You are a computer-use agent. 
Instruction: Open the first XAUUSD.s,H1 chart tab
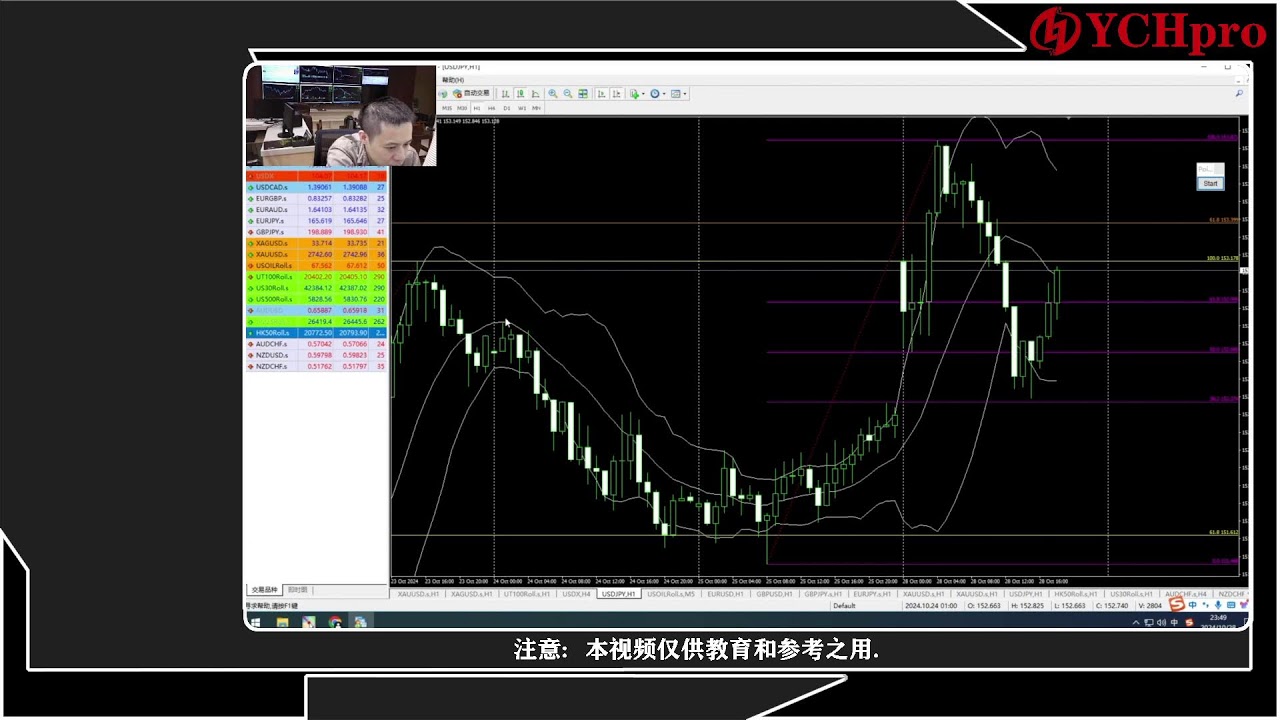[419, 593]
